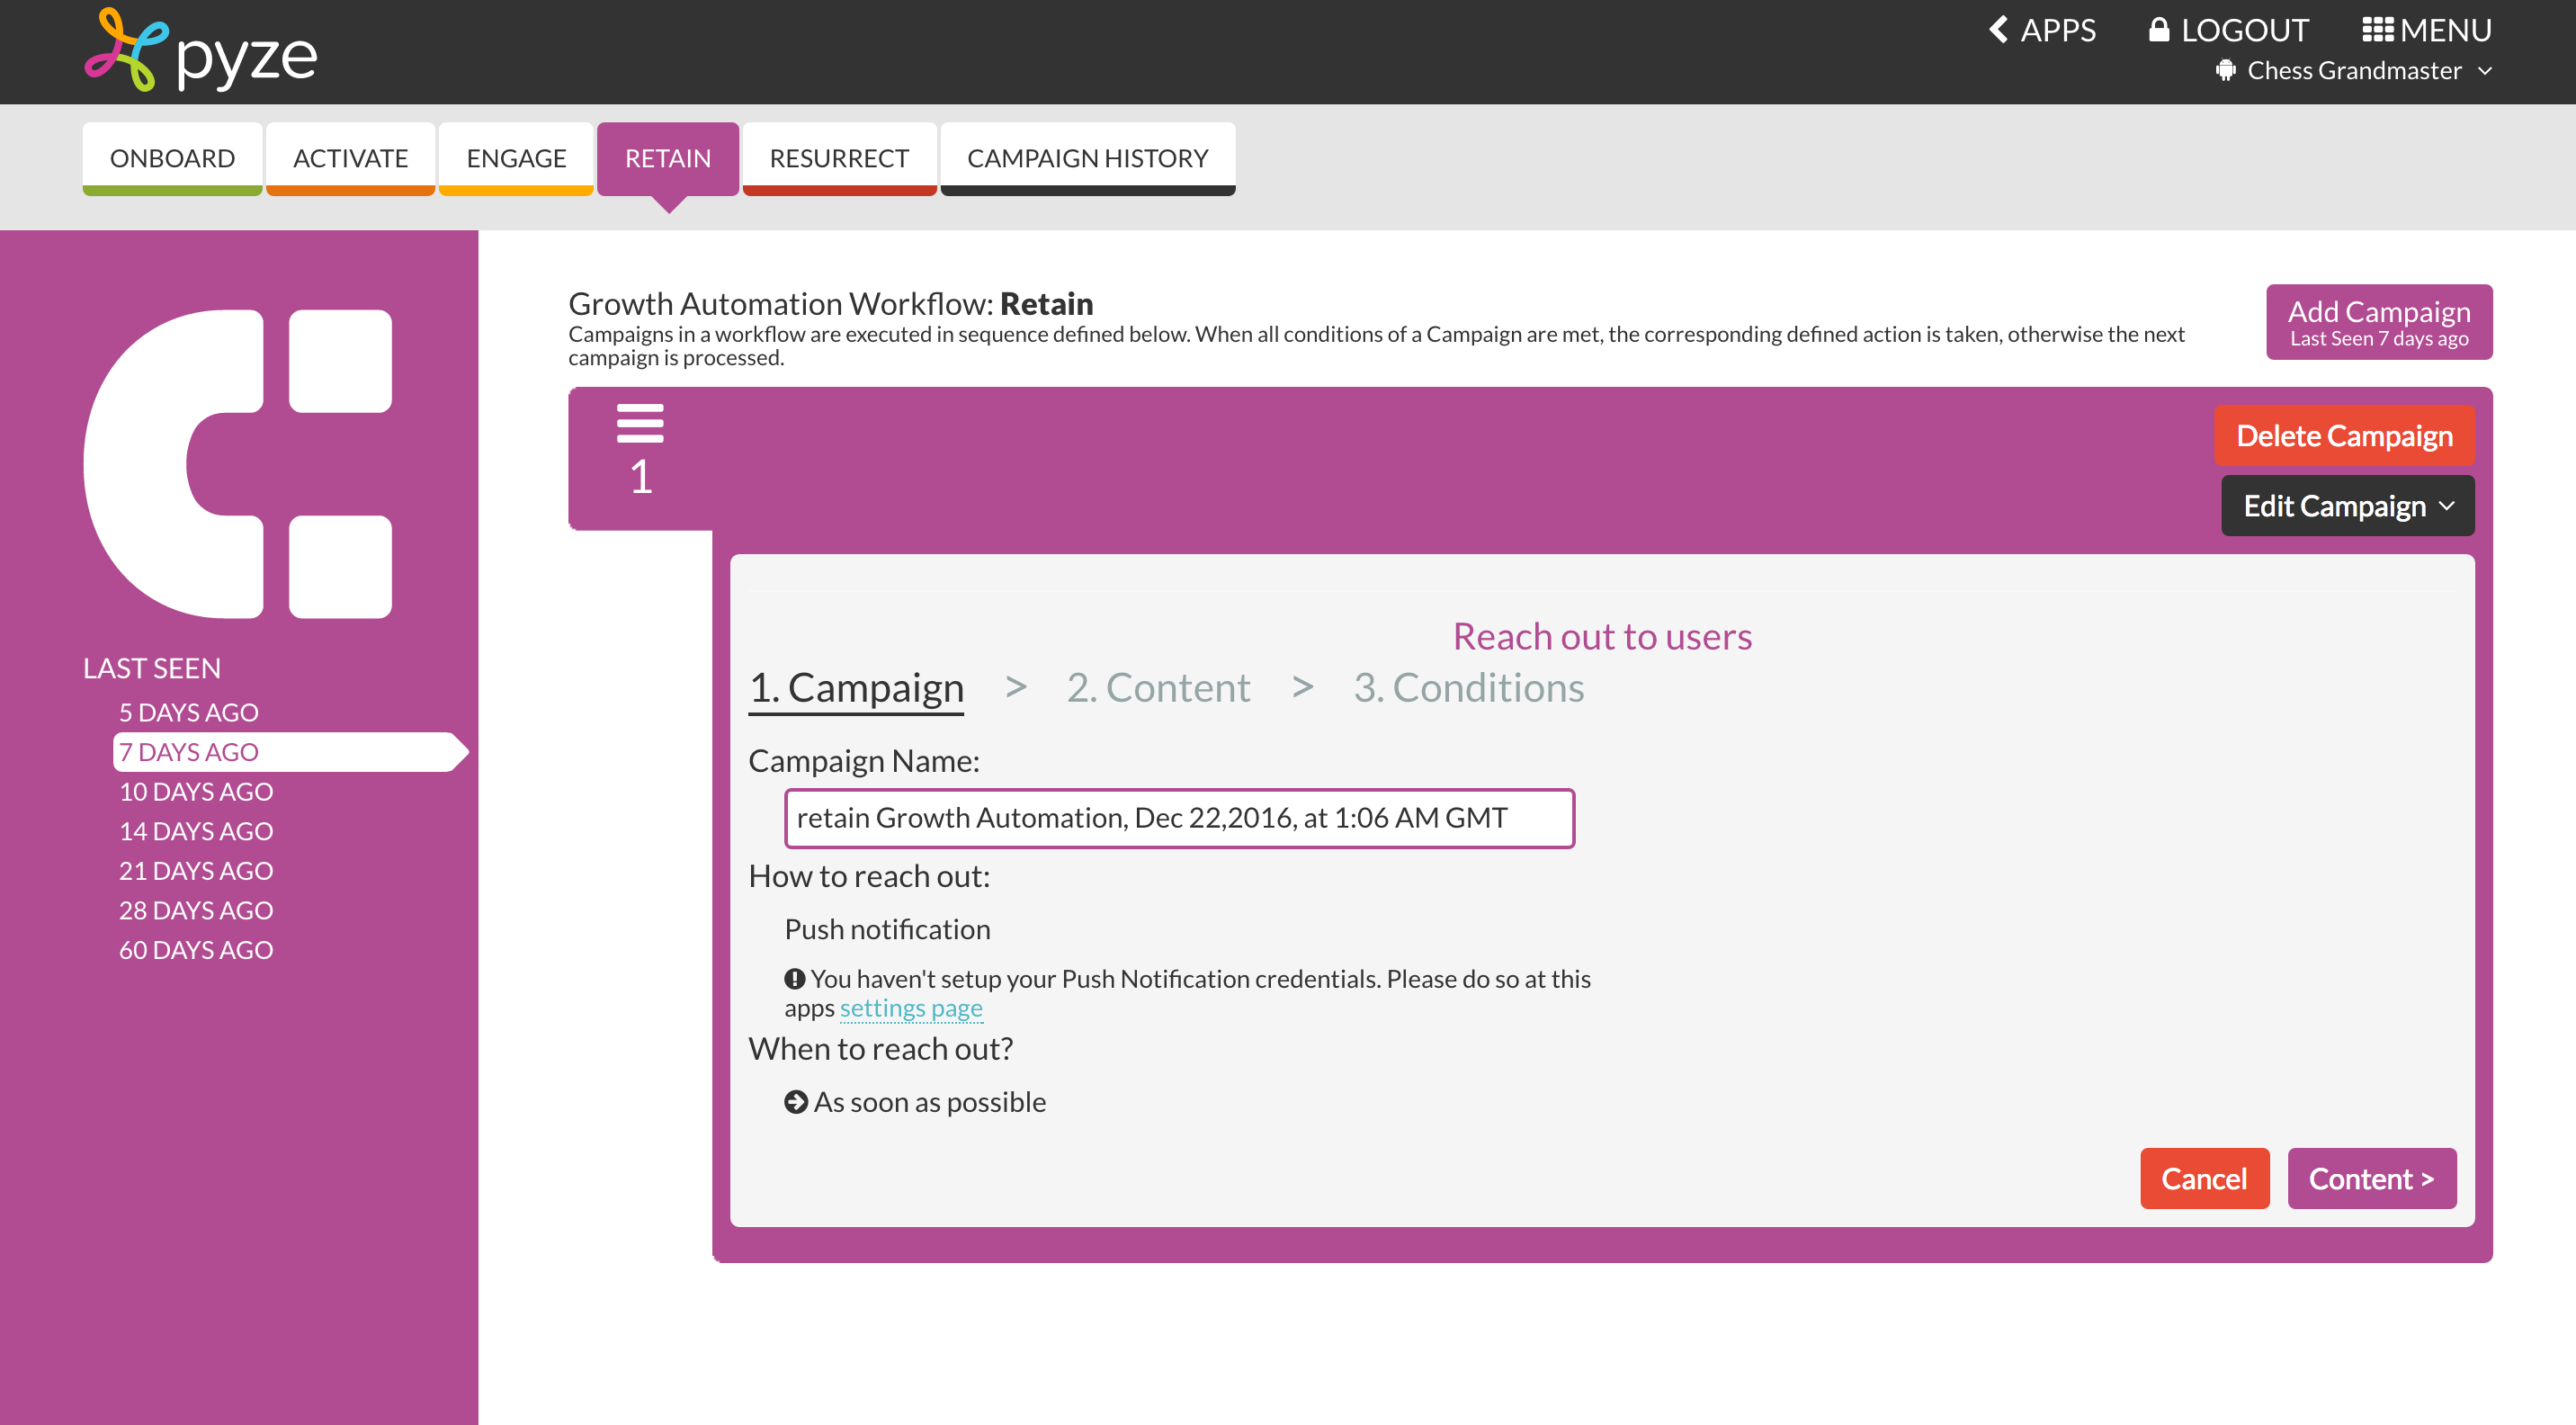
Task: Click the LOGOUT lock icon
Action: (2158, 30)
